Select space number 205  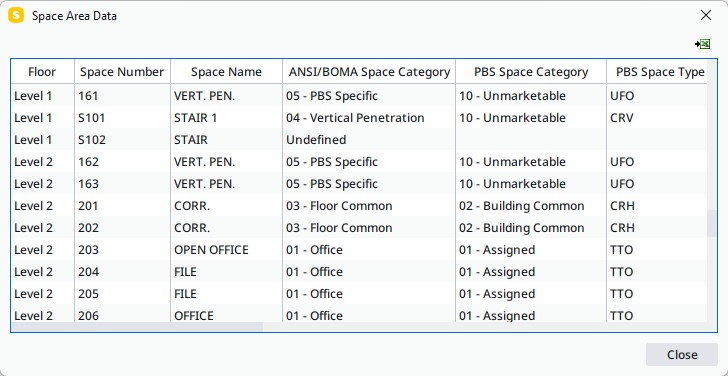pyautogui.click(x=122, y=294)
